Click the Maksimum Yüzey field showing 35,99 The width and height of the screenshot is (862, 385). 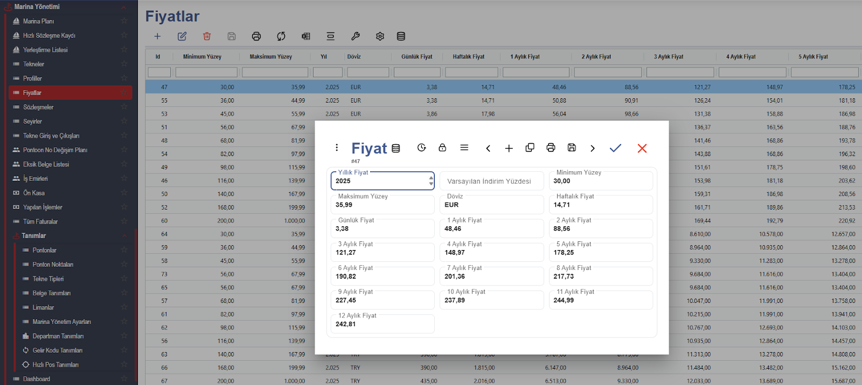(x=383, y=205)
